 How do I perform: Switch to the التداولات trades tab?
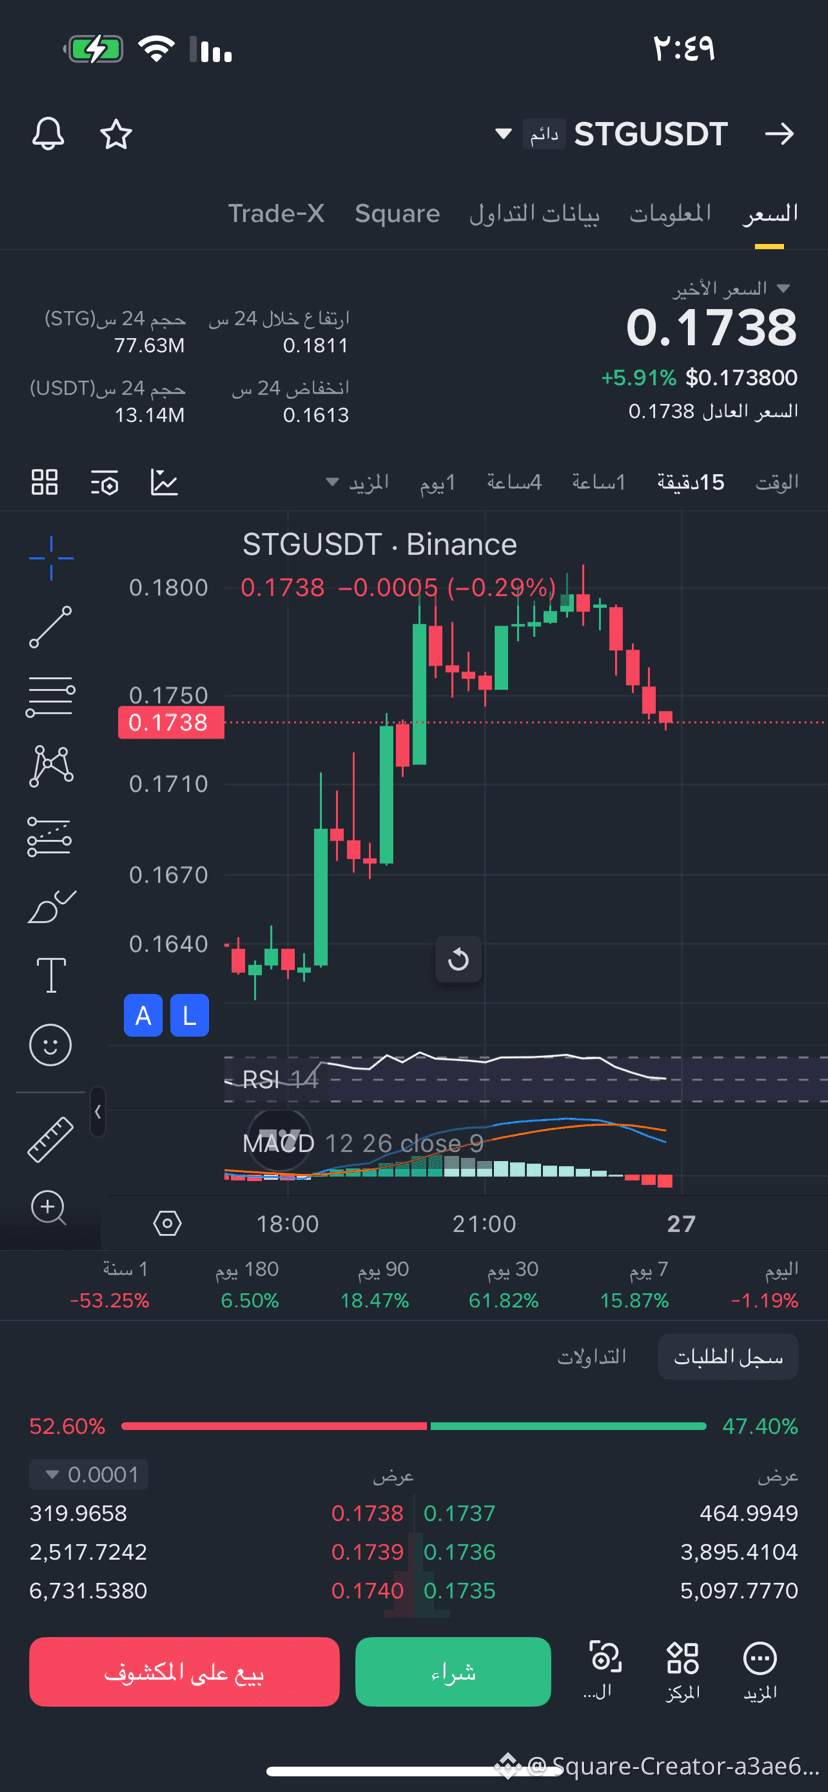coord(592,1357)
